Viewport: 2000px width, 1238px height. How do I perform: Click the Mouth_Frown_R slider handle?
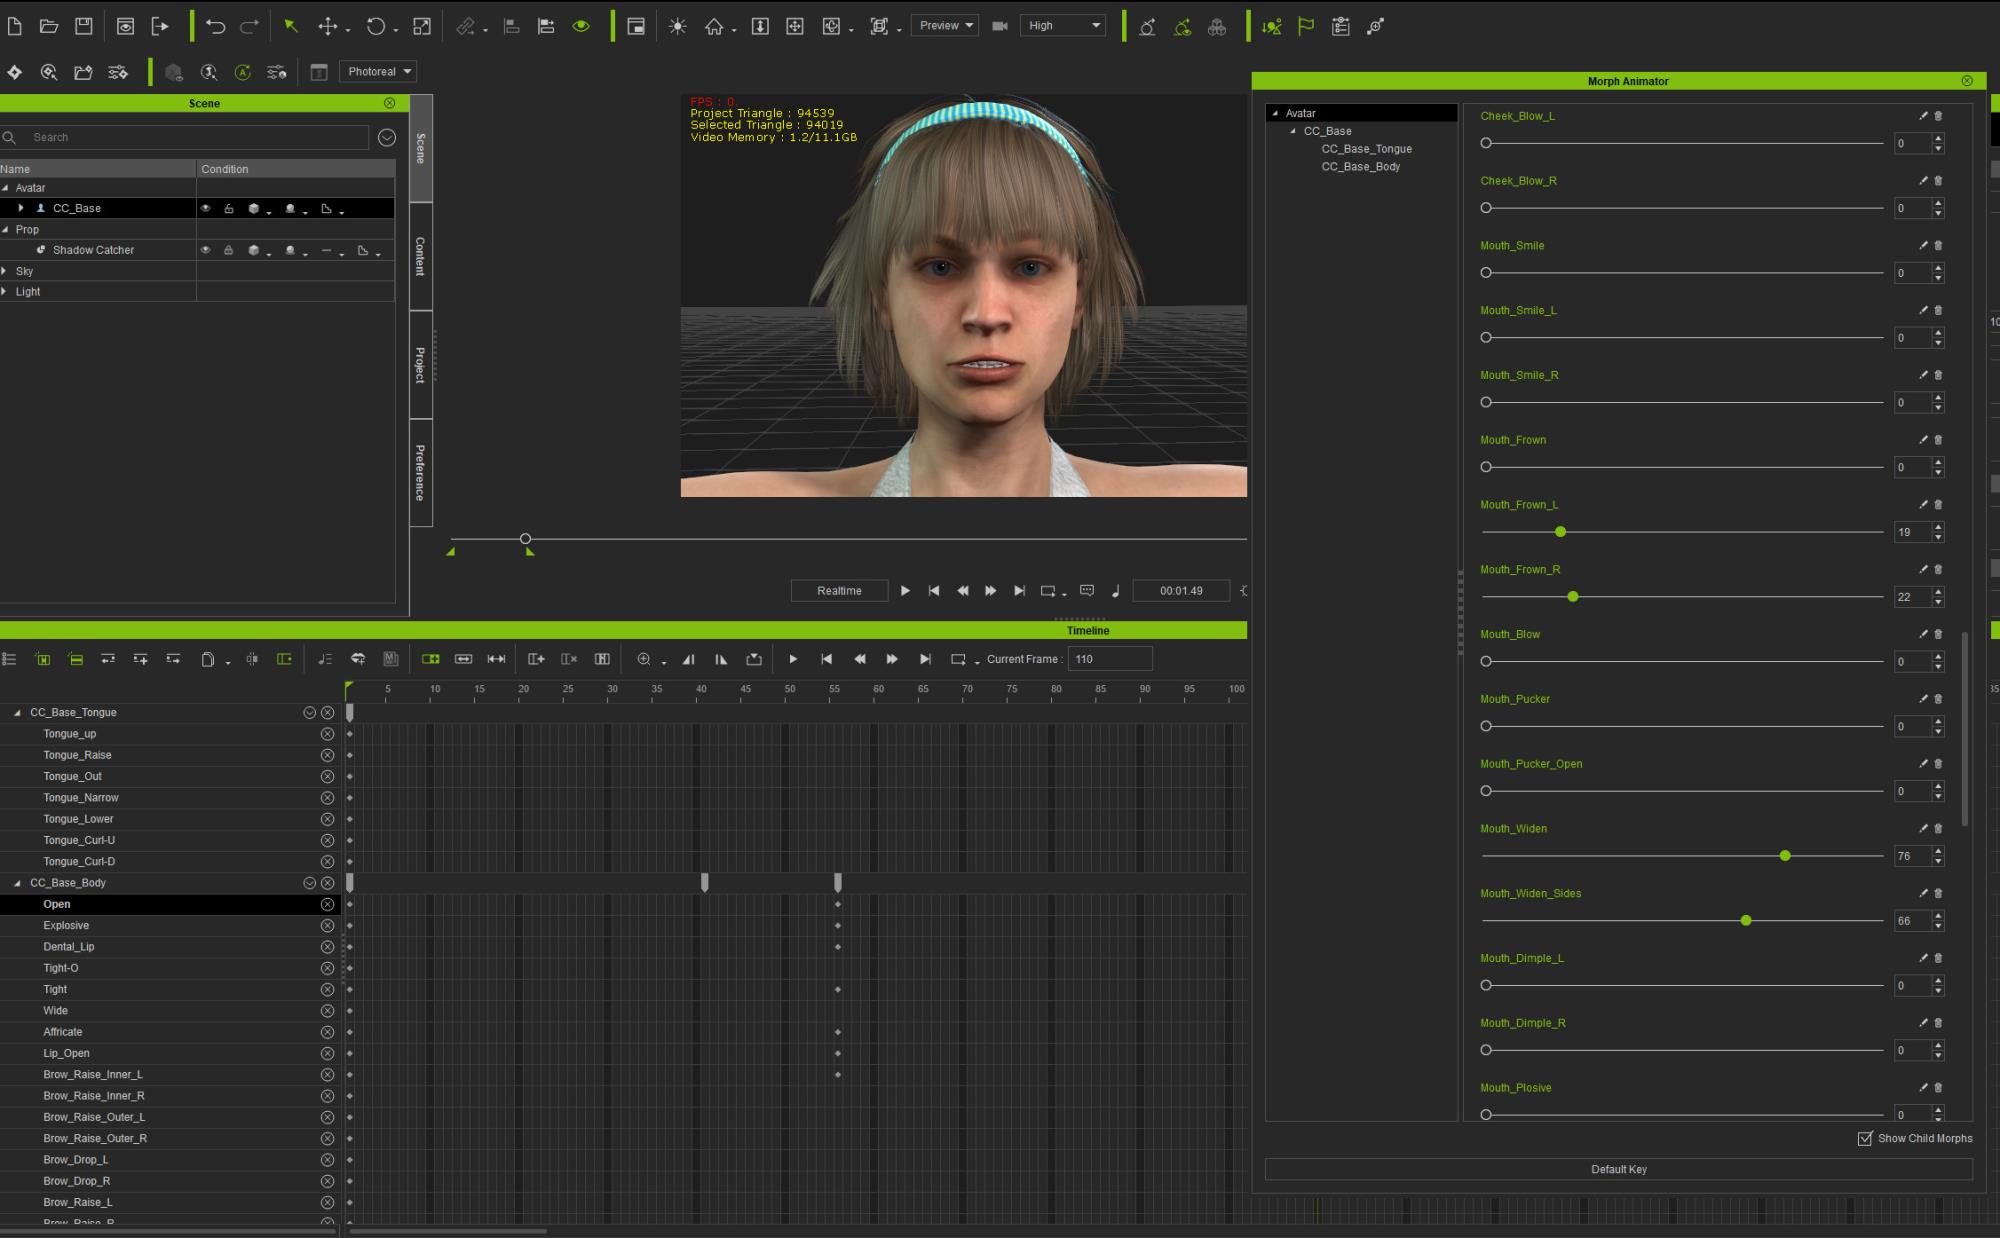coord(1573,597)
